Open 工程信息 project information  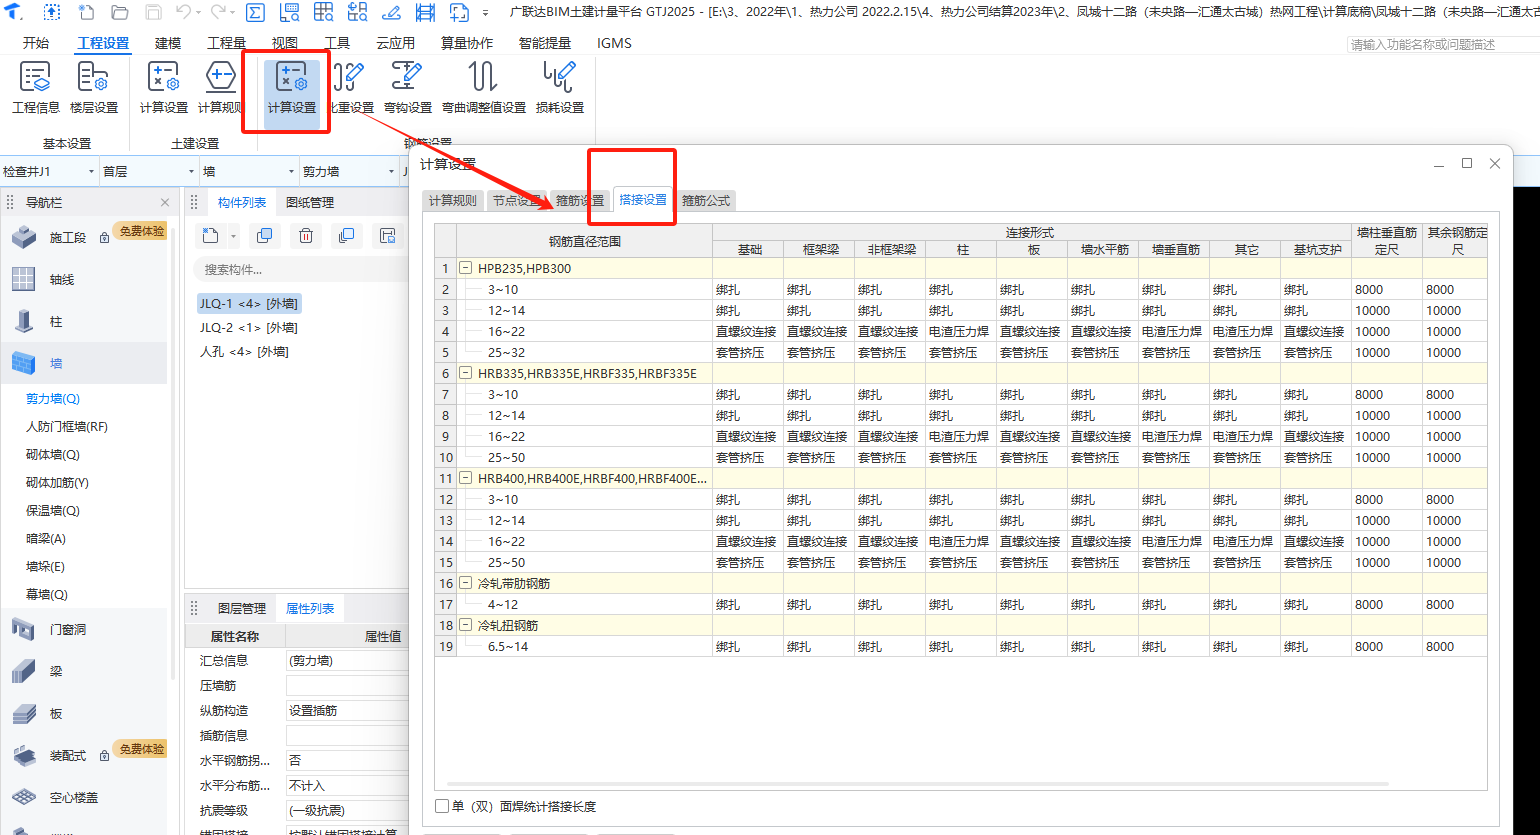click(36, 88)
